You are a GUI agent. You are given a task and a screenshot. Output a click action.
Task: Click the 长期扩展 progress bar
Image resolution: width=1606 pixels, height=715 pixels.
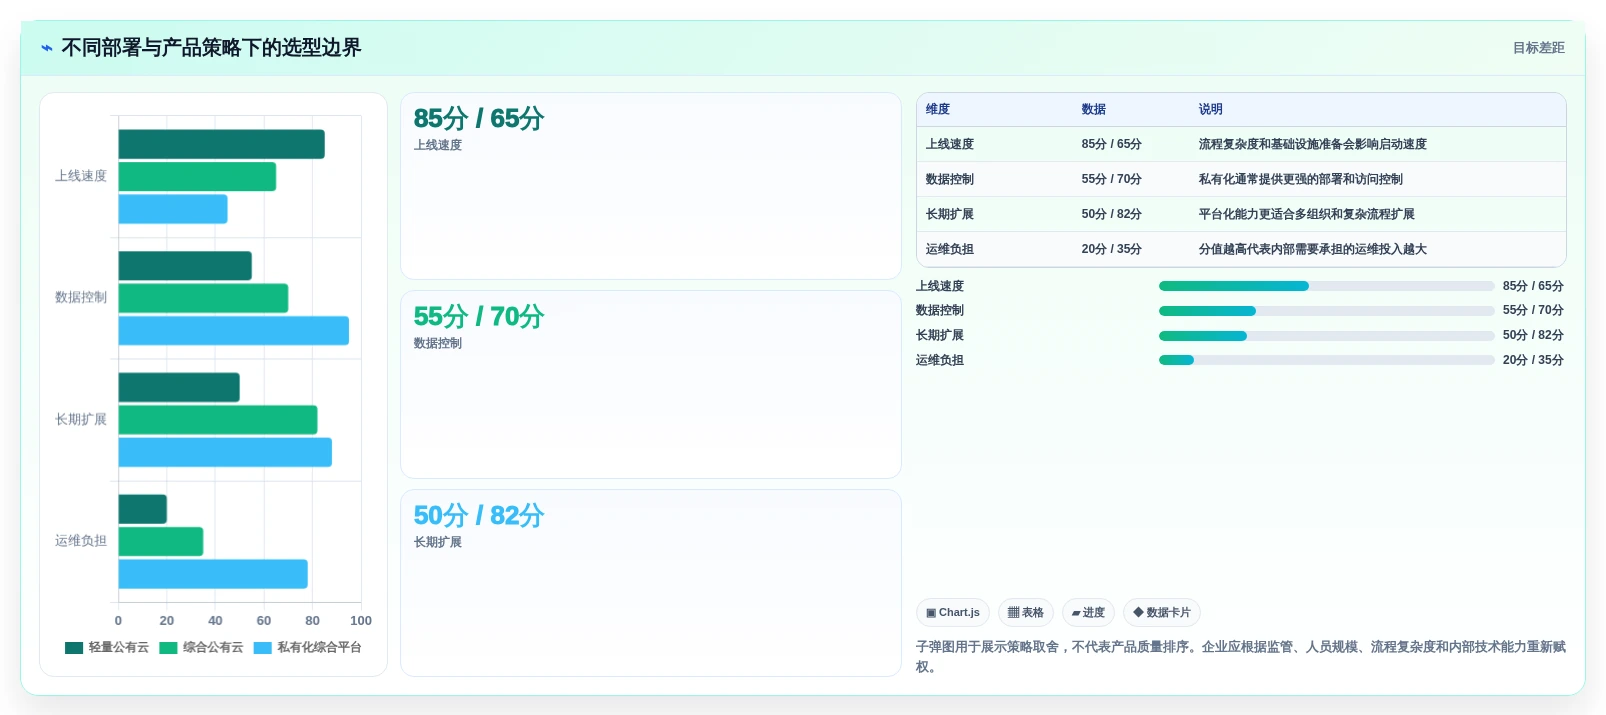click(x=1326, y=336)
